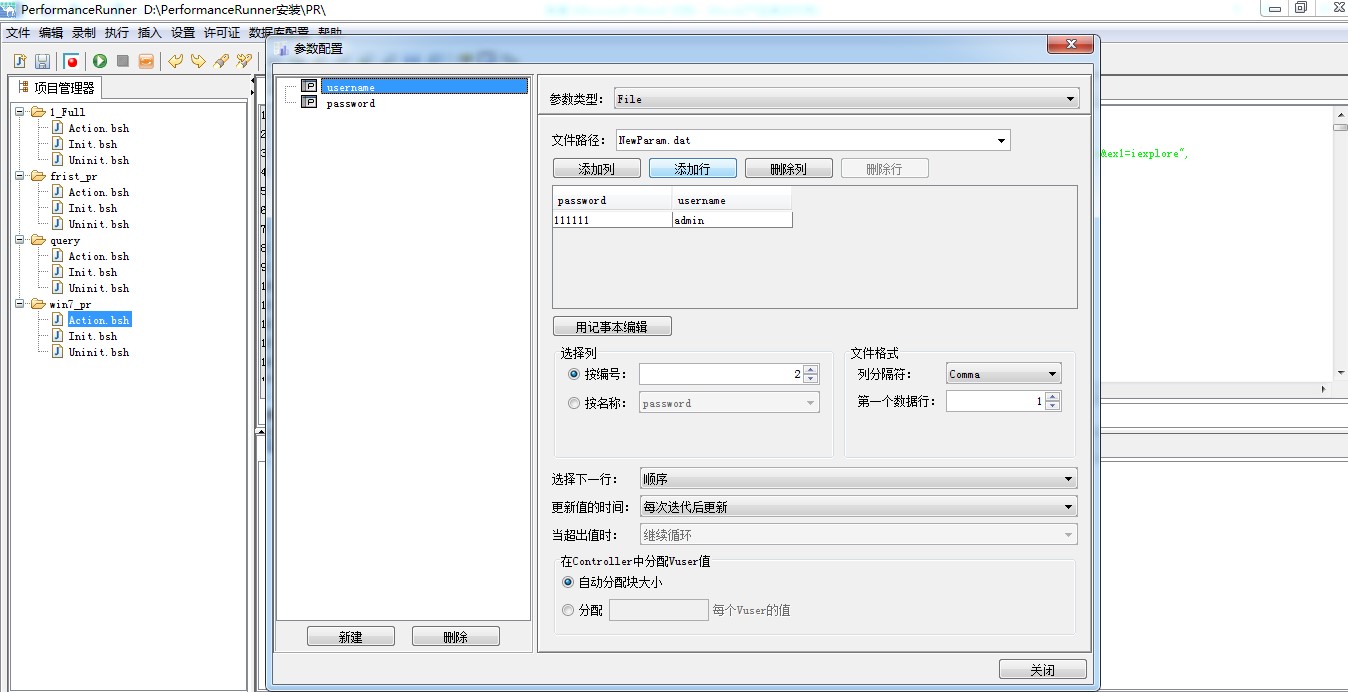Click the 用记事本编辑 button
The width and height of the screenshot is (1348, 692).
611,325
